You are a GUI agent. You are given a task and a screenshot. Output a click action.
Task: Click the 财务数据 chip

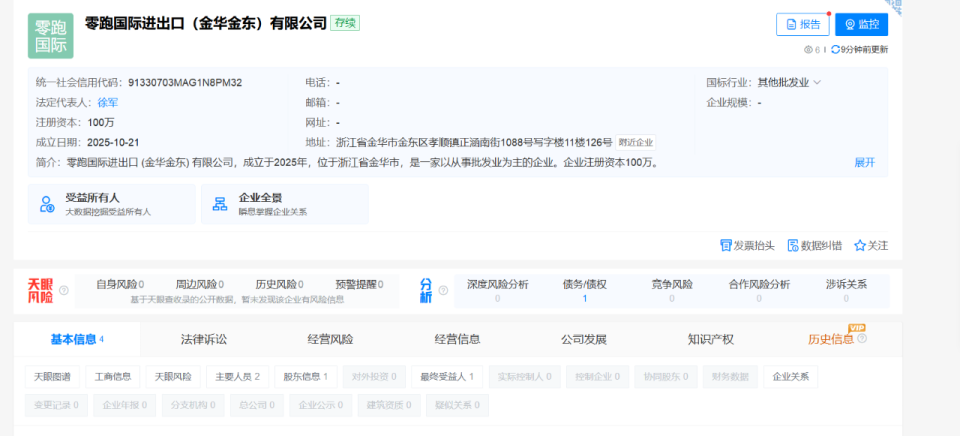730,377
